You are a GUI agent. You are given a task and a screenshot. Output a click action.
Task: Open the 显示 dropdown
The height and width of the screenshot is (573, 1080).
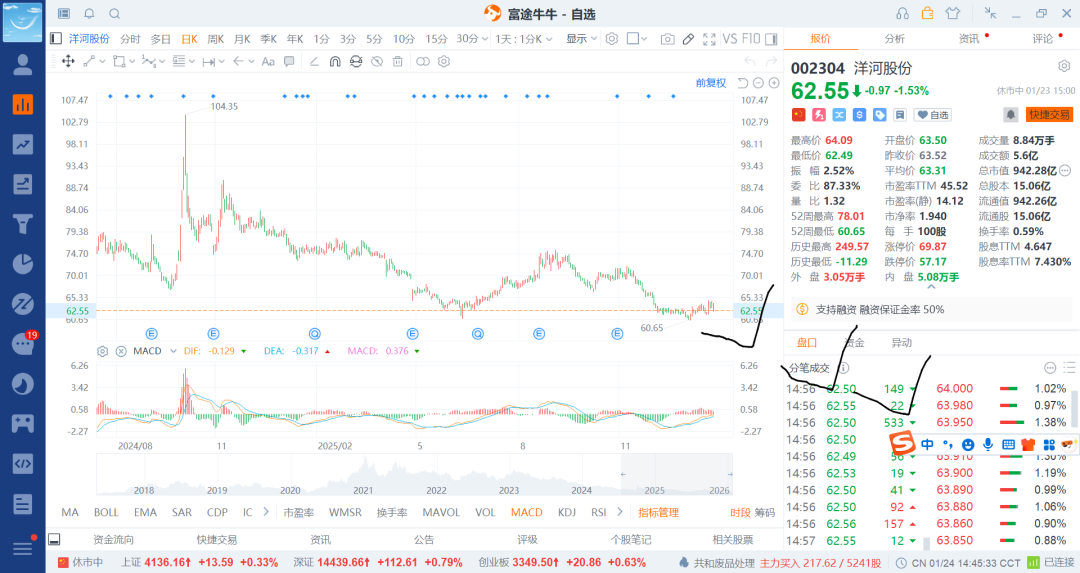point(581,39)
